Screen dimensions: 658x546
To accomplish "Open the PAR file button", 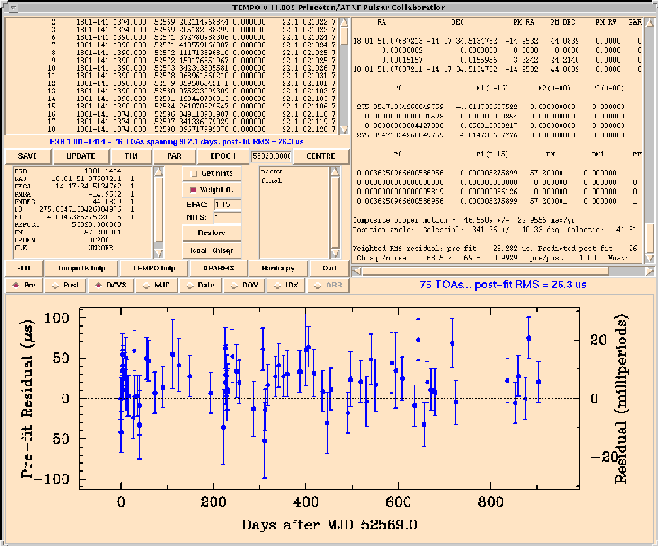I will pos(174,156).
